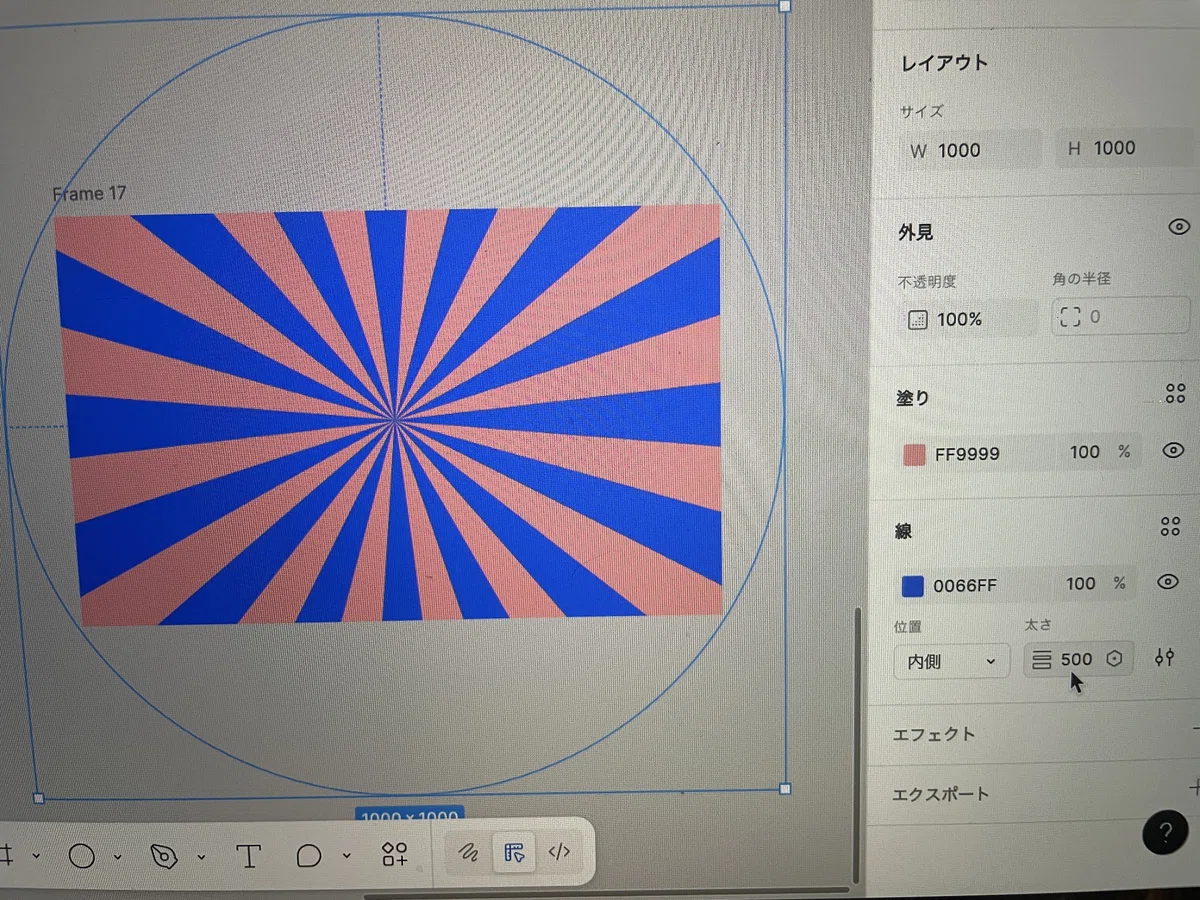Switch to Draw mode squiggle icon
The height and width of the screenshot is (900, 1200).
tap(468, 853)
